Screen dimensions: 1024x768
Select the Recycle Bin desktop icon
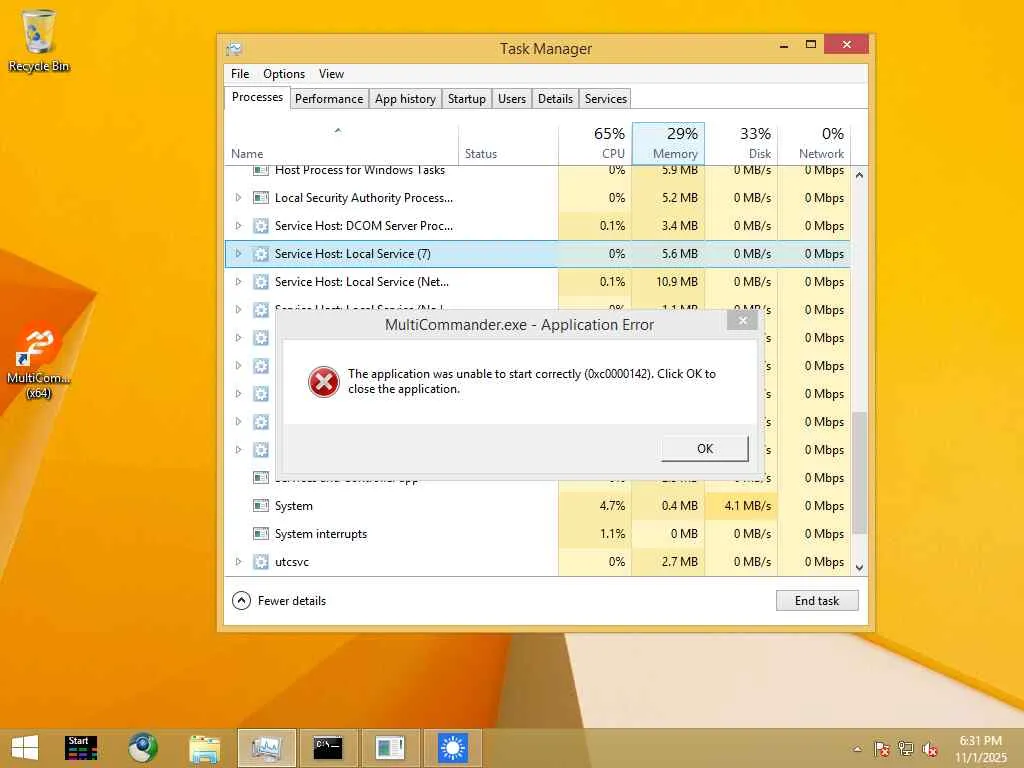click(39, 40)
